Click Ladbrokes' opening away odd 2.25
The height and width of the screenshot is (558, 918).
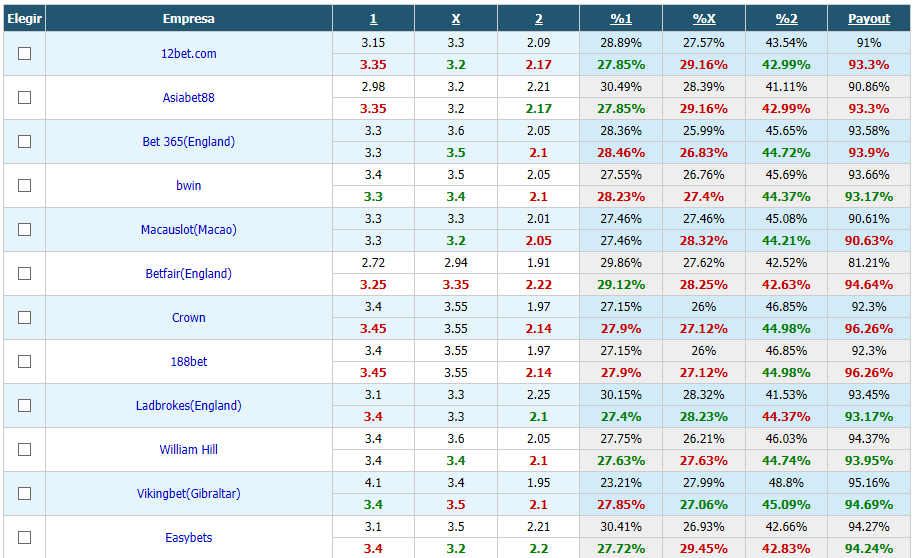pos(539,395)
